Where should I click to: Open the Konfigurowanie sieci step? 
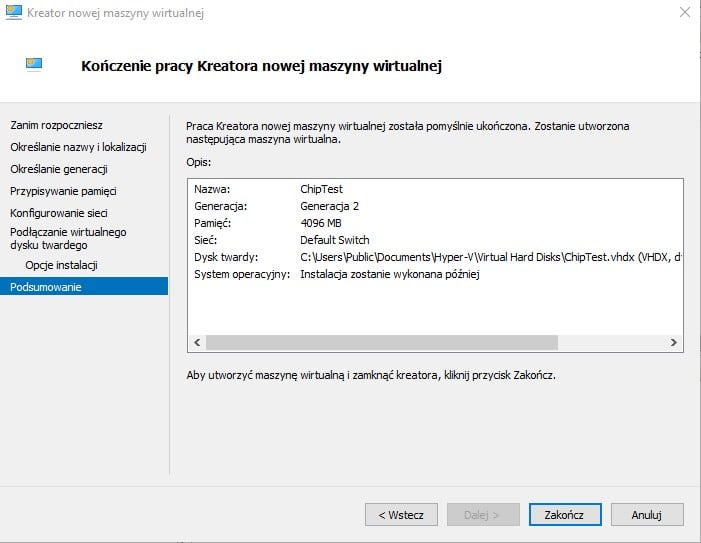[58, 213]
